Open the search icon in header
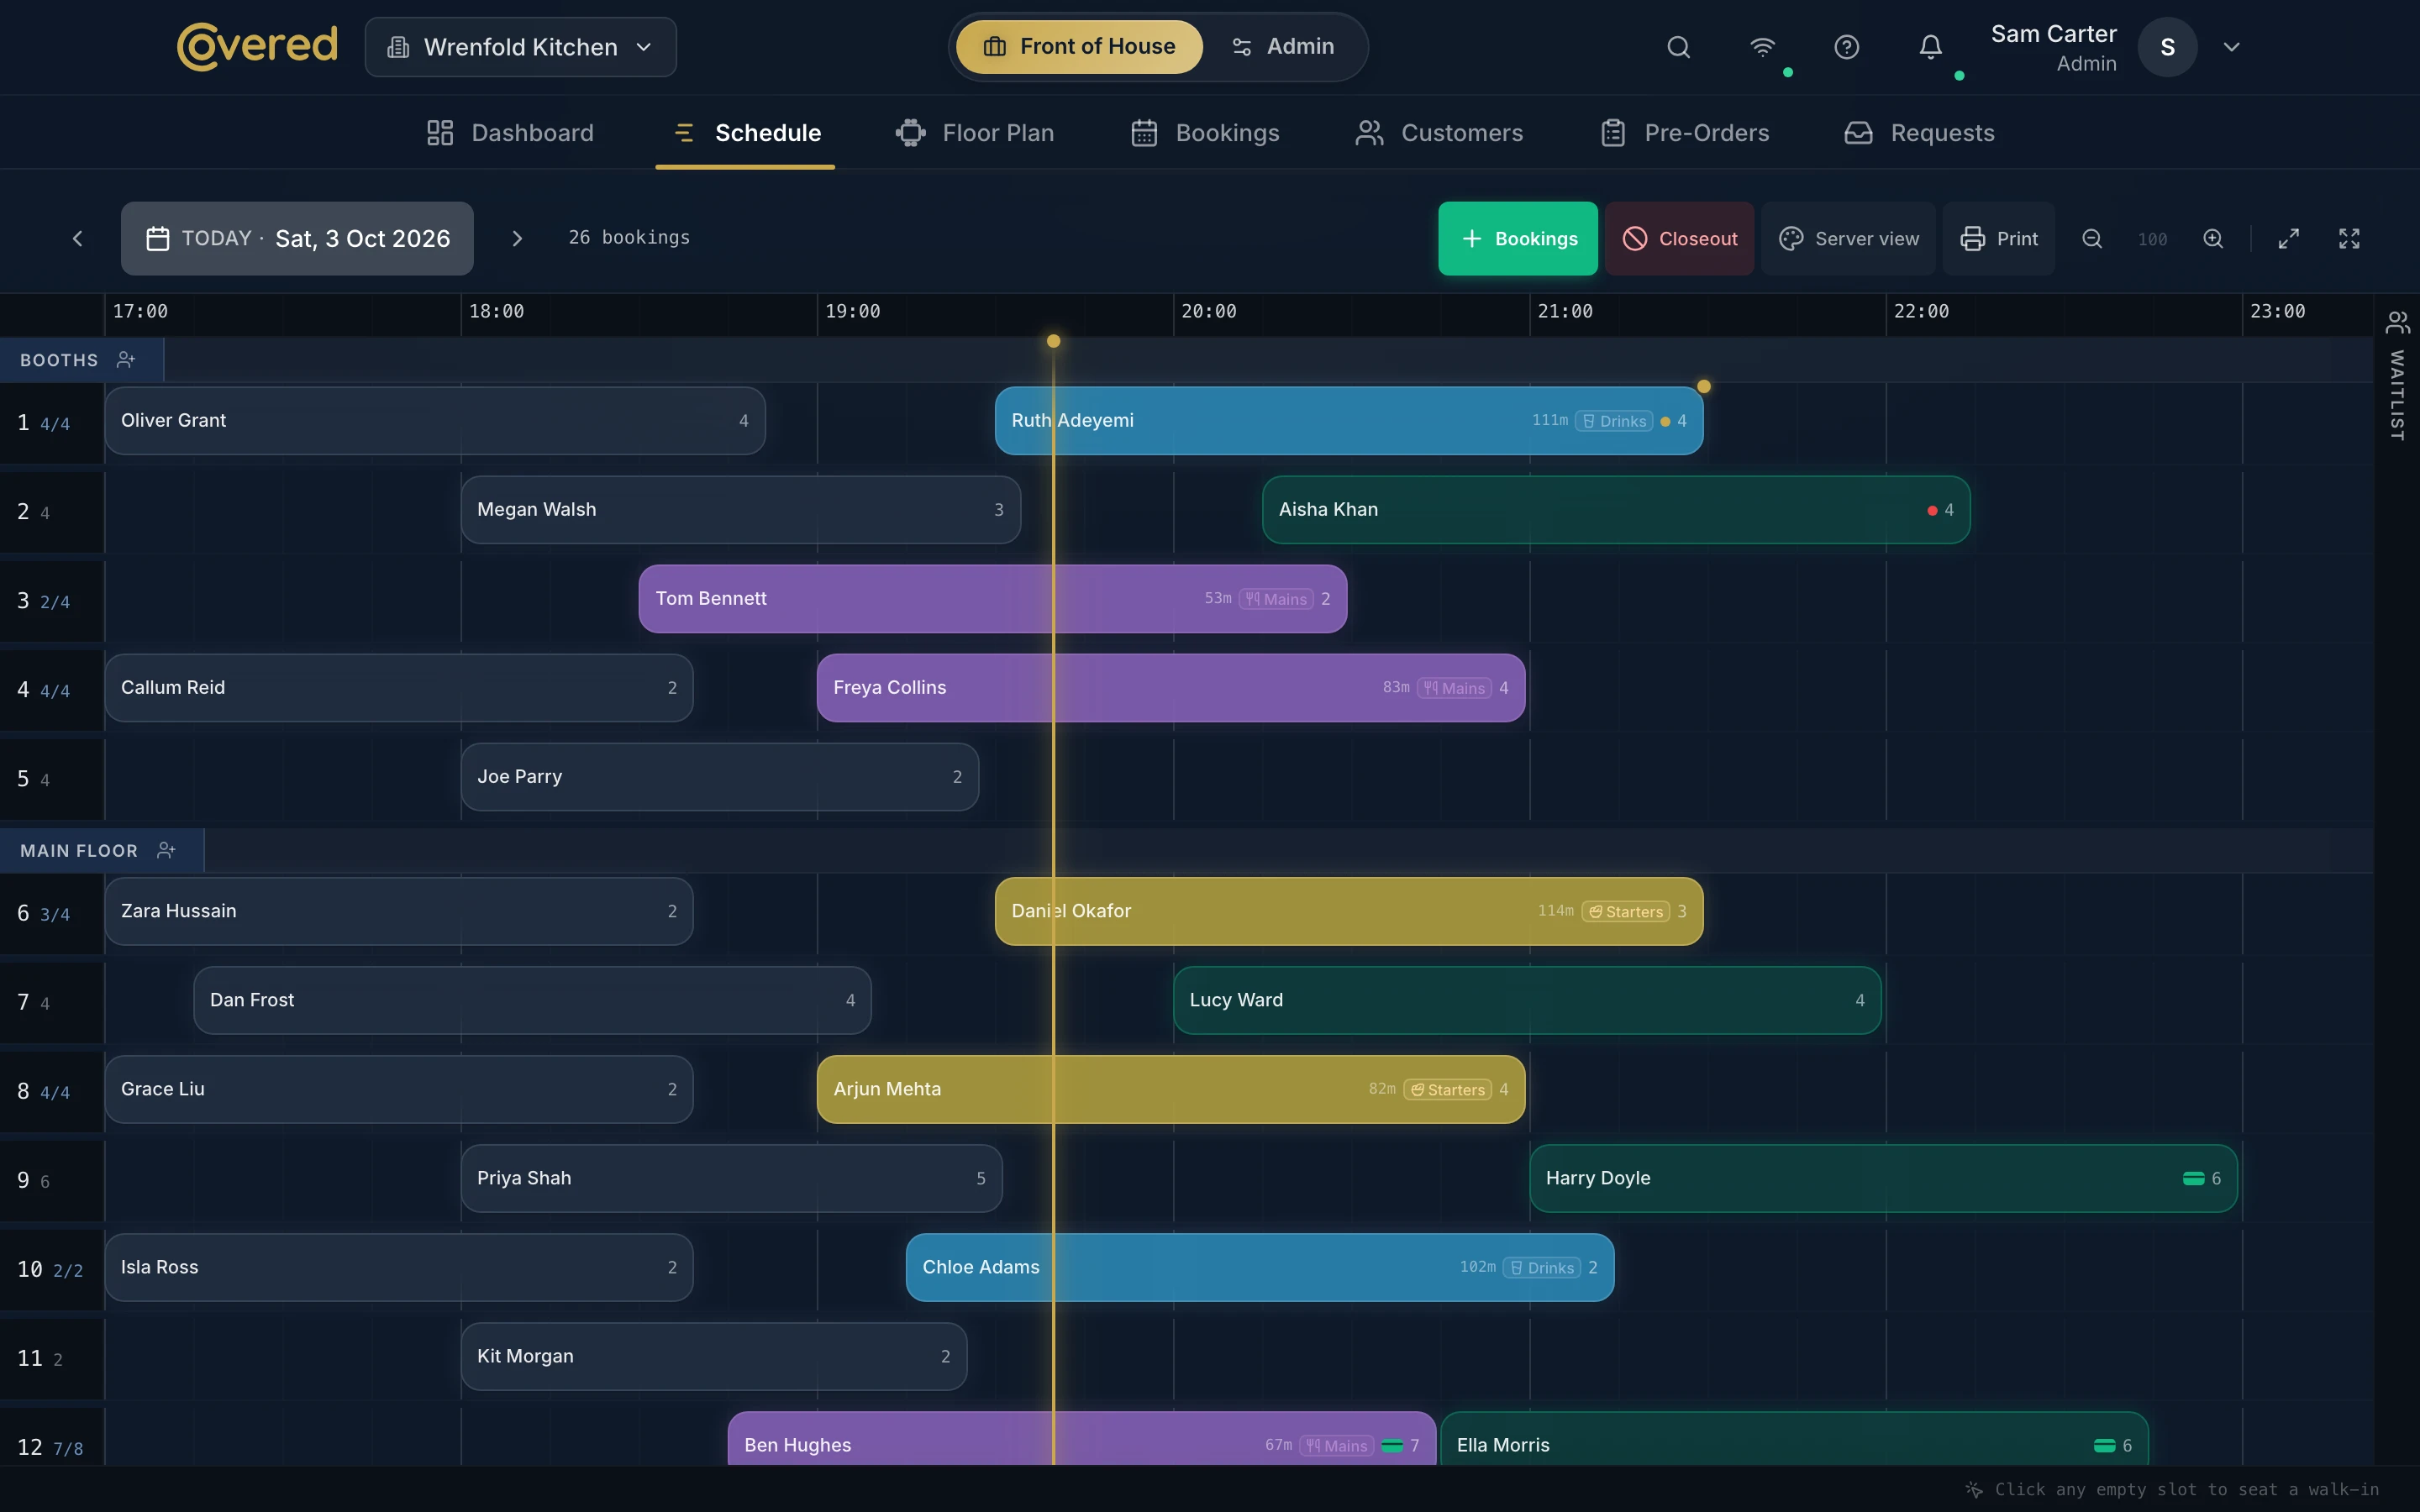The image size is (2420, 1512). click(x=1678, y=47)
